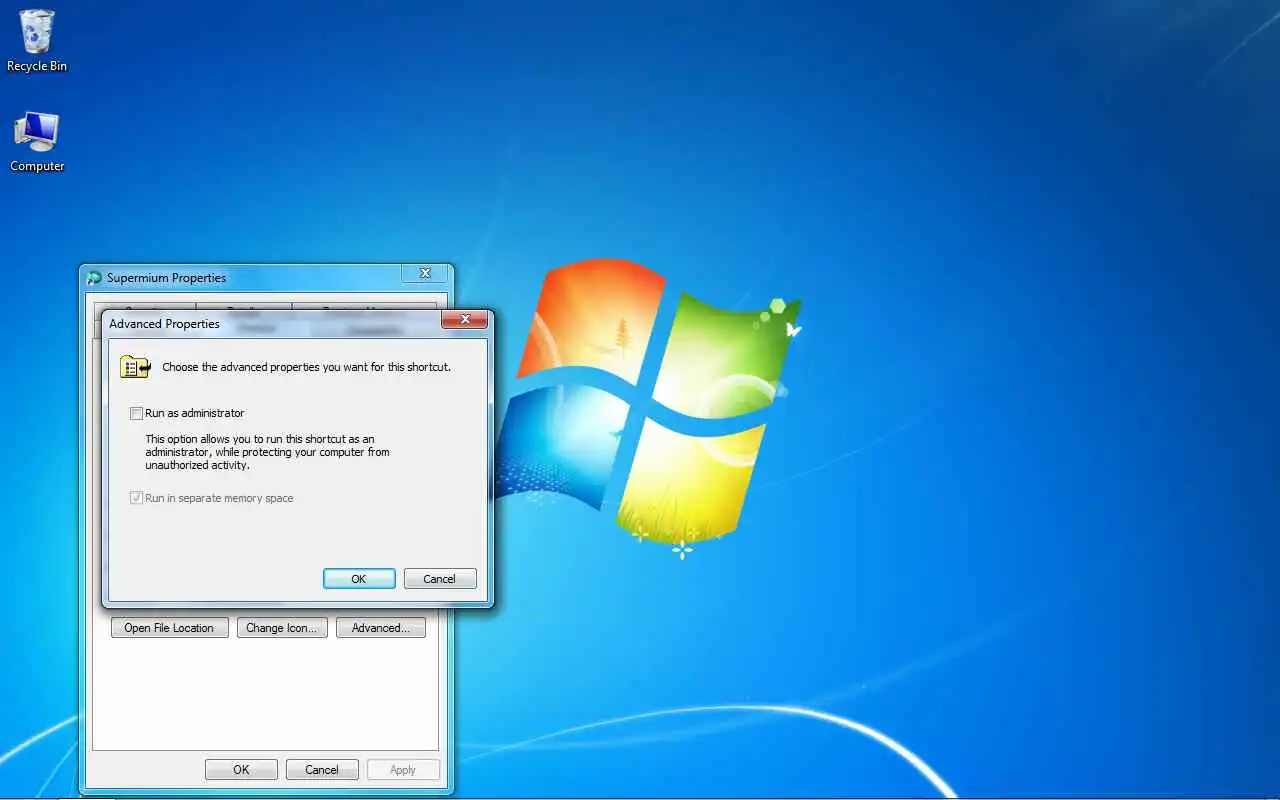Click the Run in separate memory space checkbox
Screen dimensions: 1280x800
point(137,498)
